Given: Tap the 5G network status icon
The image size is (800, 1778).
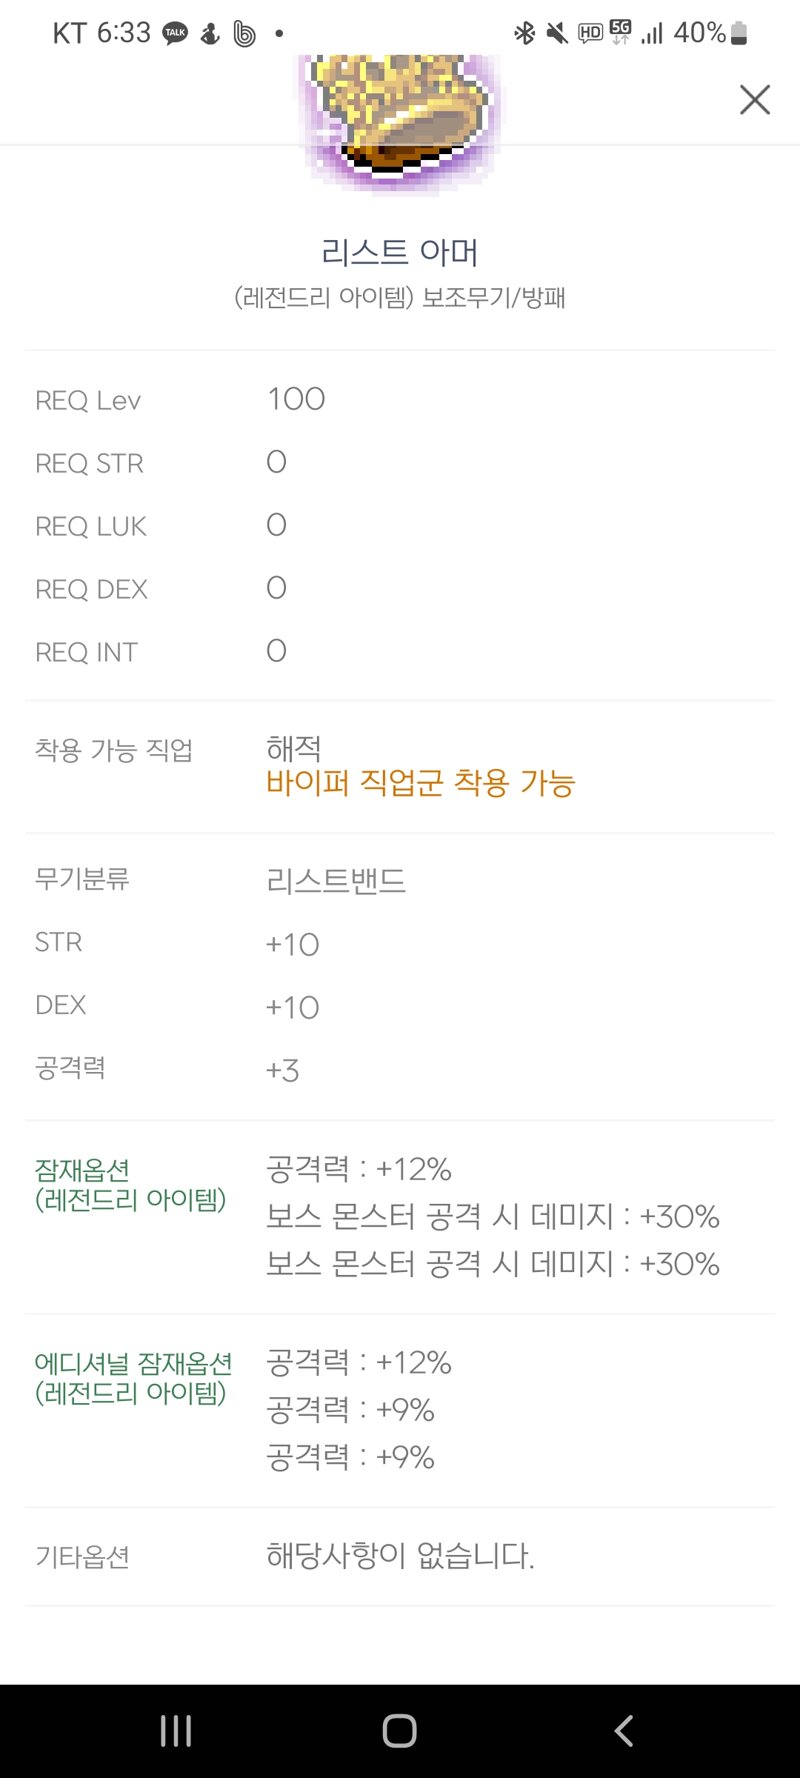Looking at the screenshot, I should pos(620,32).
